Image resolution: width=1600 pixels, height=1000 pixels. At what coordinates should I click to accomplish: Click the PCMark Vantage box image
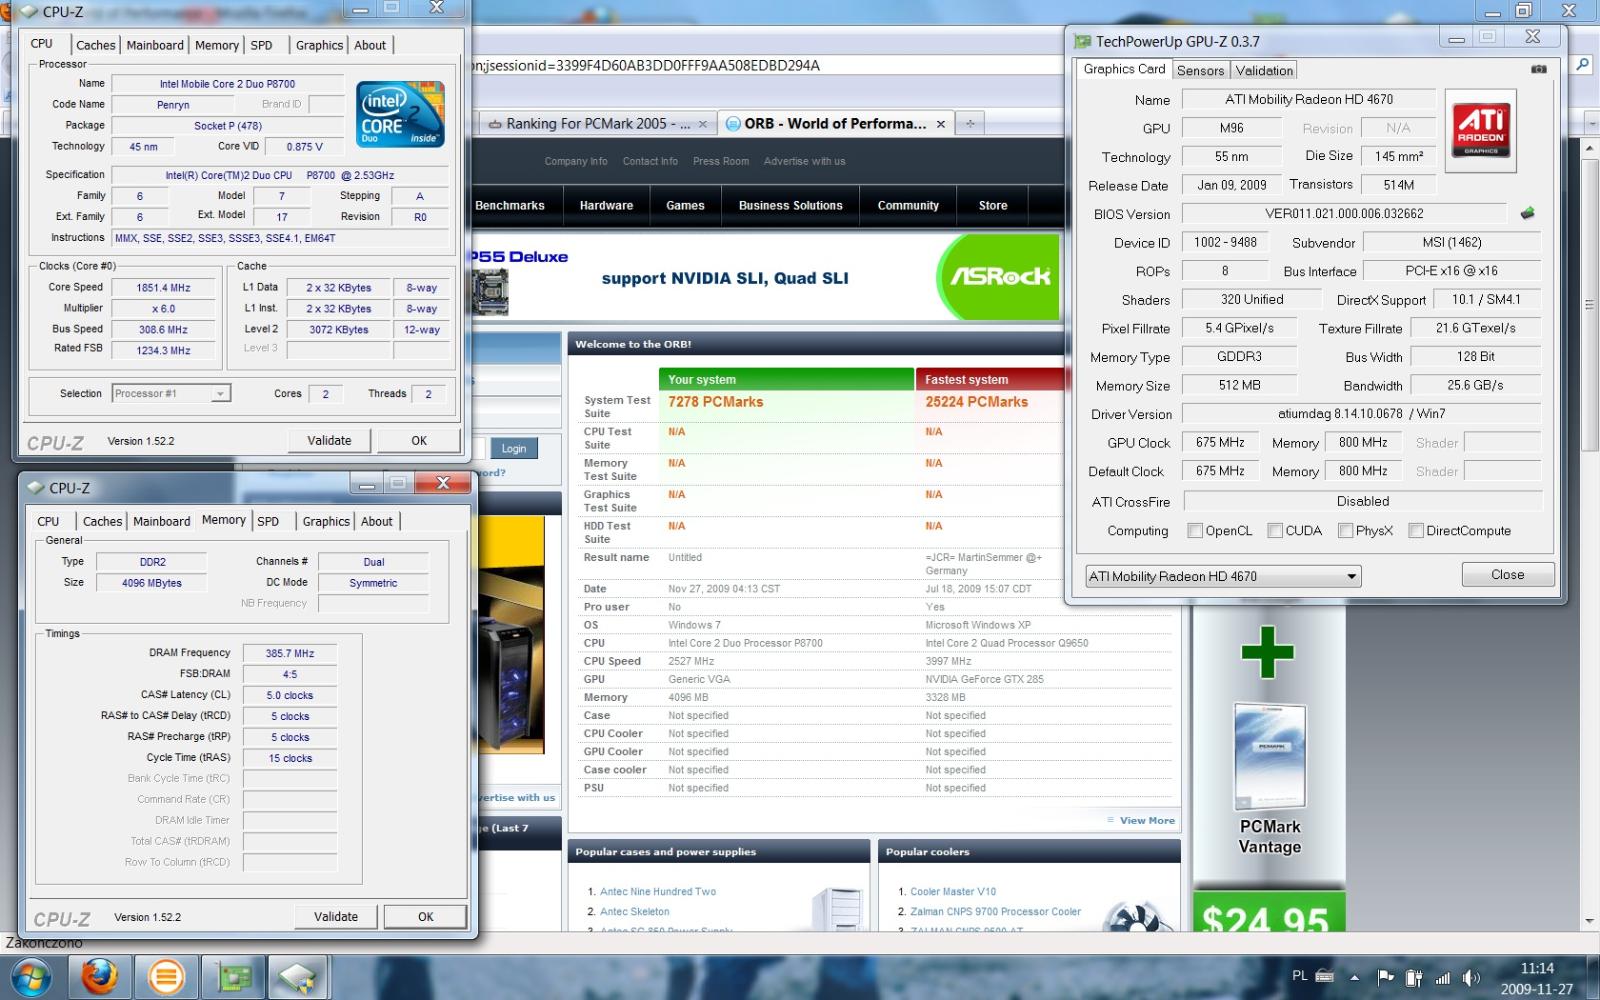click(1270, 755)
